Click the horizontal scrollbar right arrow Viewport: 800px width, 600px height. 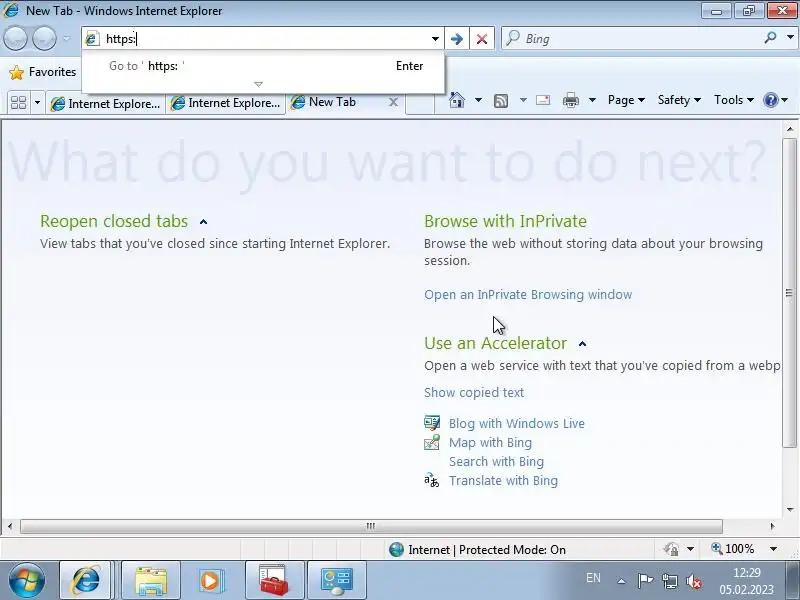click(772, 526)
